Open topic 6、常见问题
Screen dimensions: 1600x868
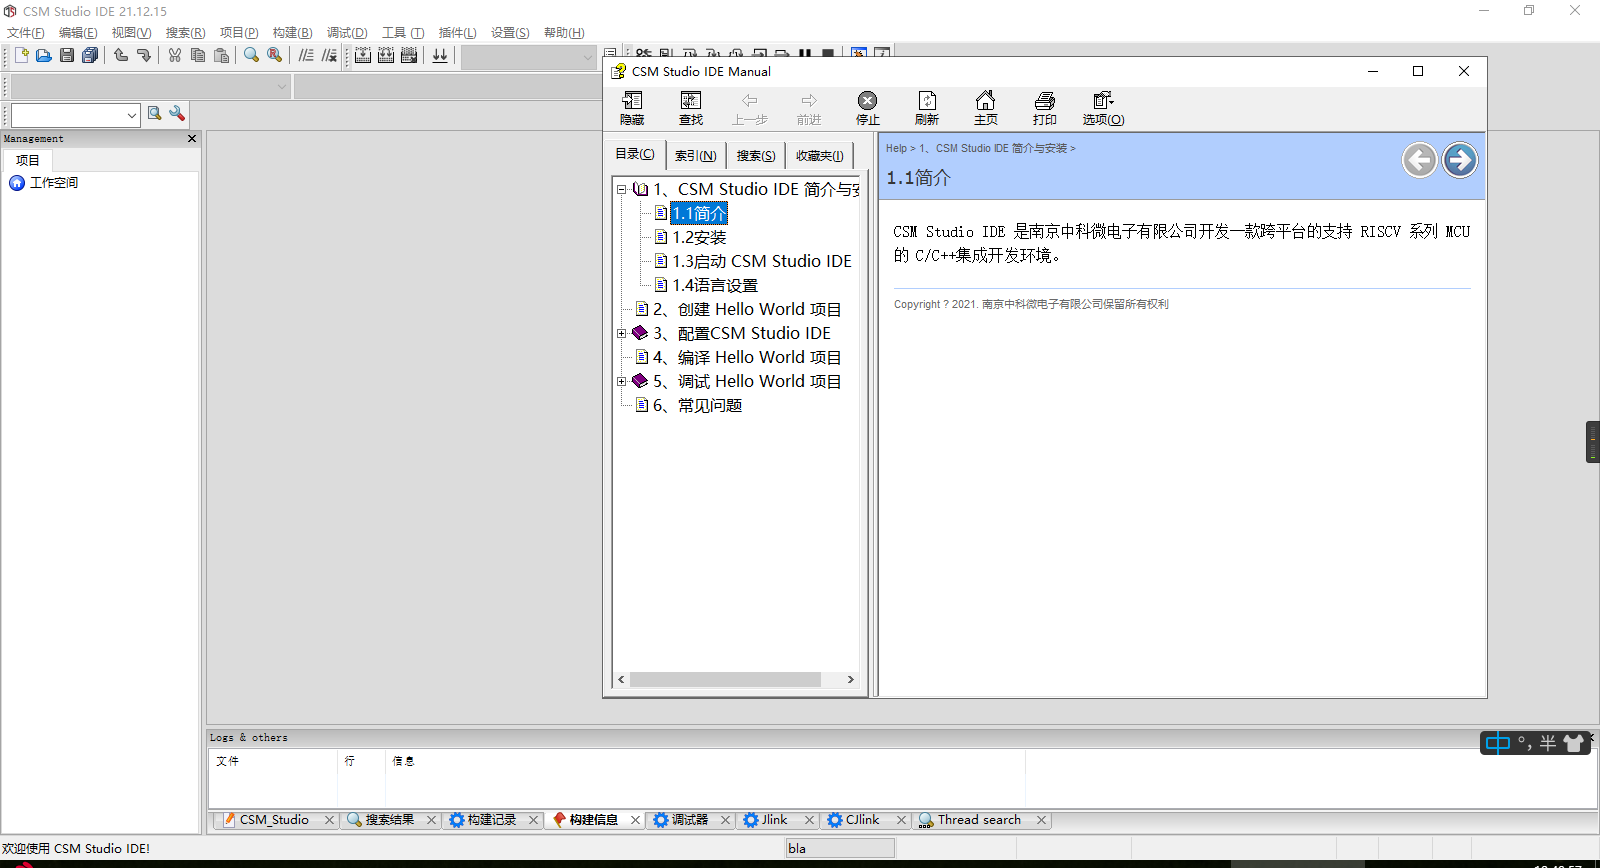pyautogui.click(x=697, y=405)
